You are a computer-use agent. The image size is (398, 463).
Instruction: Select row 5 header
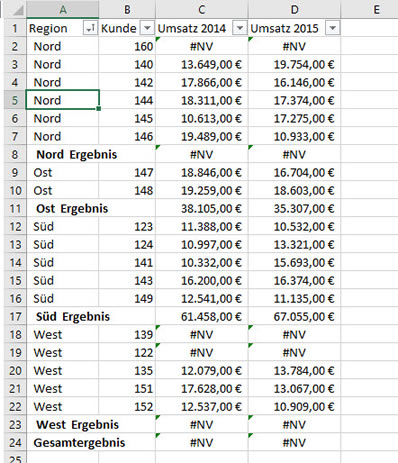point(15,100)
